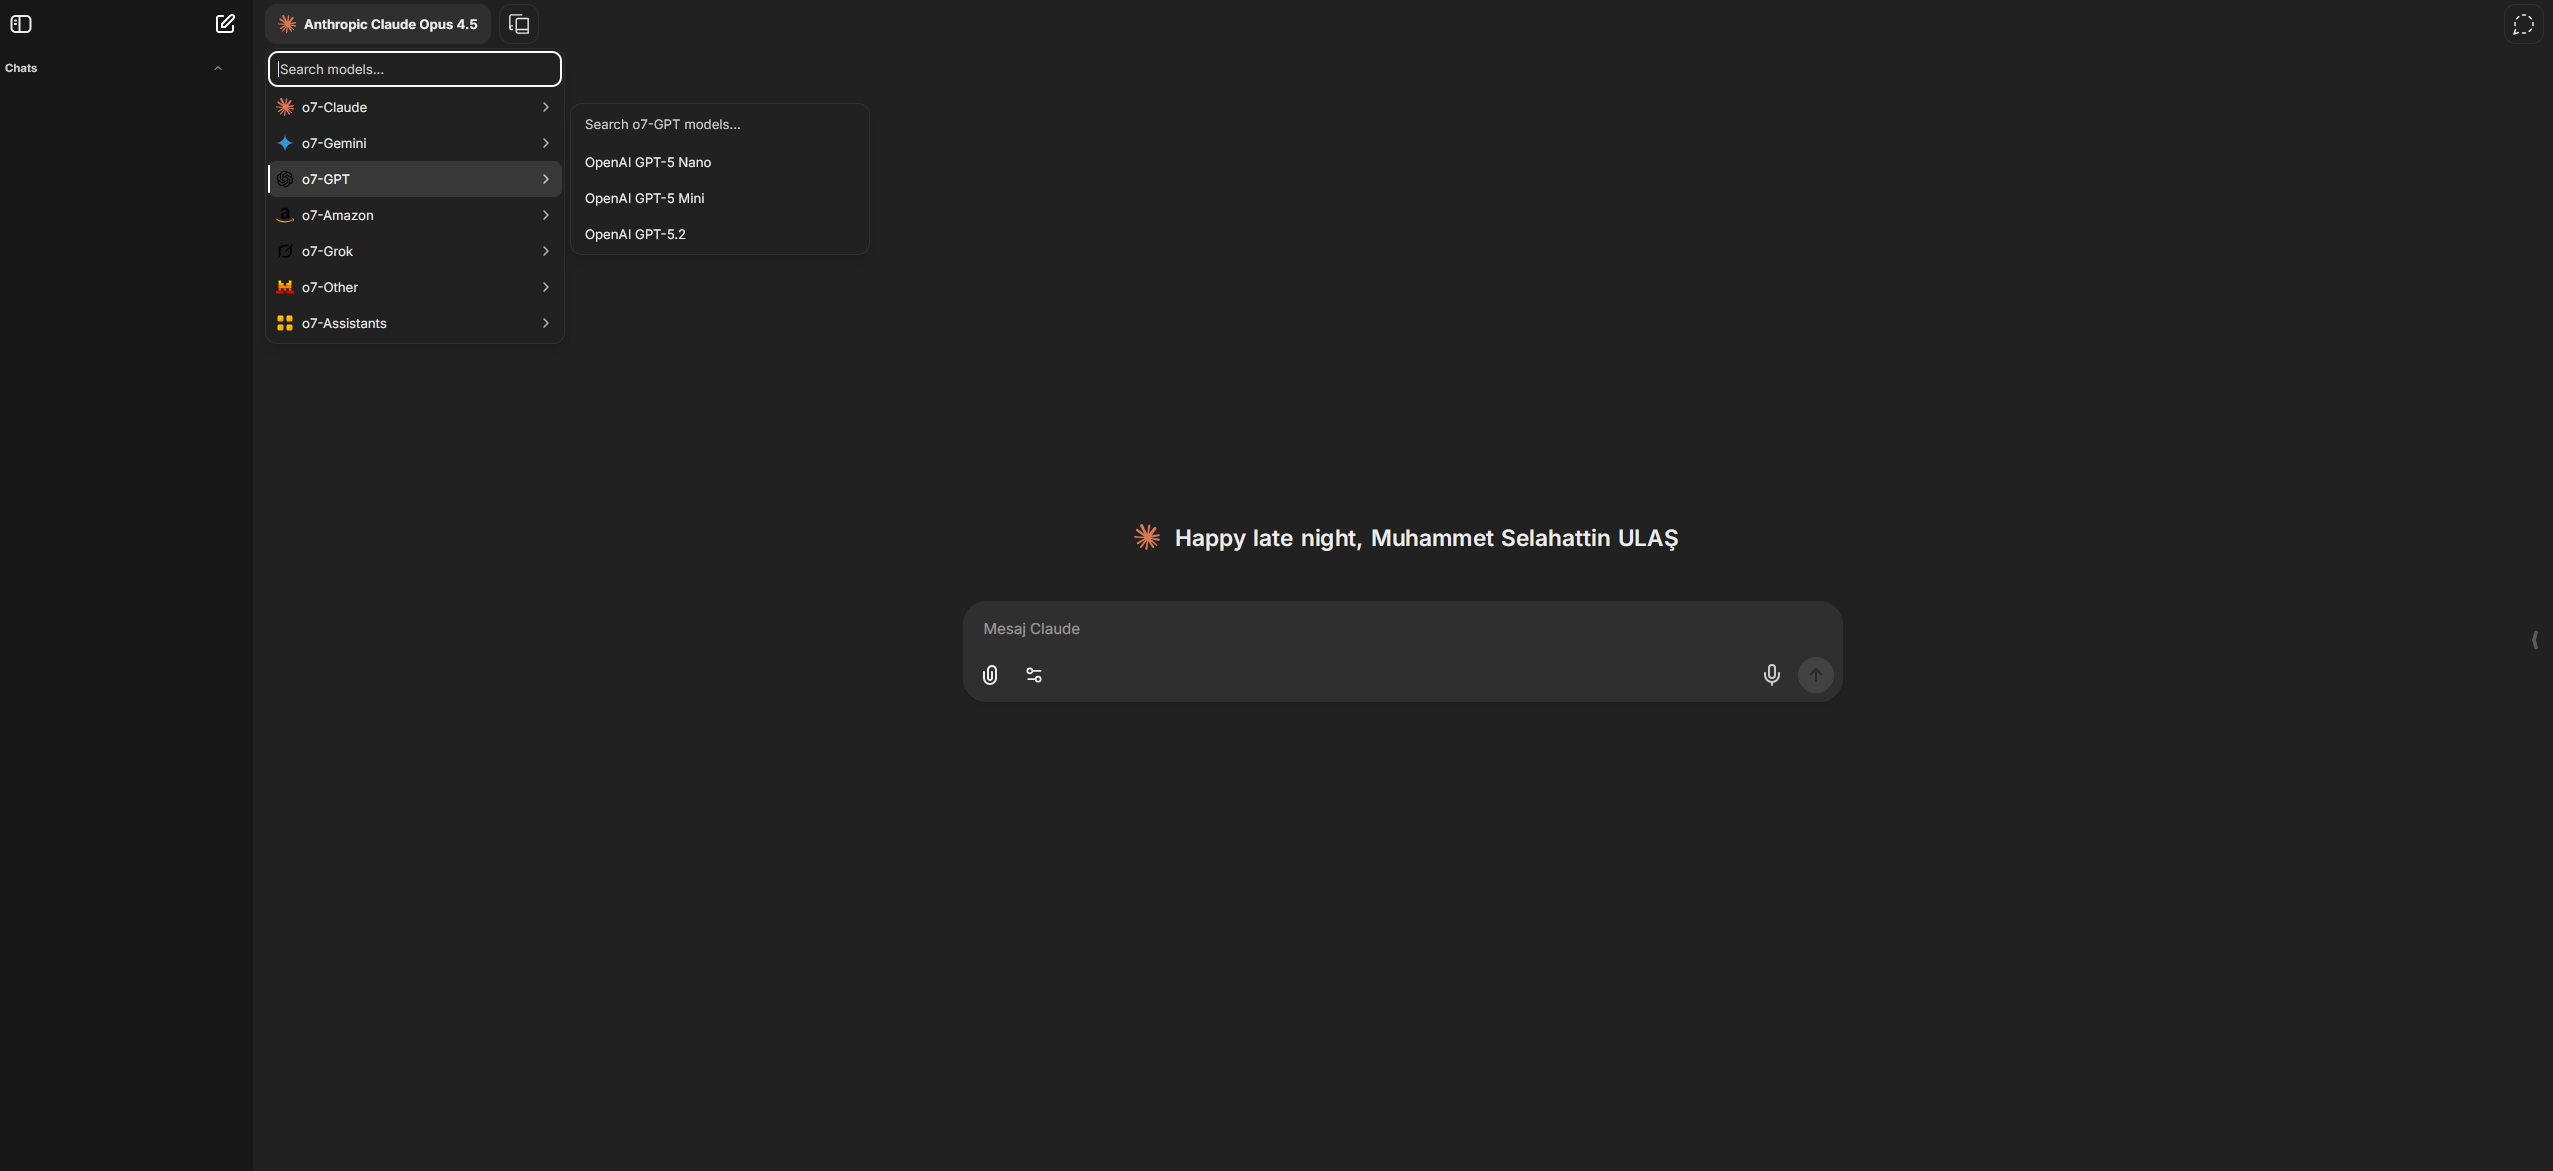Collapse the Chats section chevron
This screenshot has height=1171, width=2553.
218,68
